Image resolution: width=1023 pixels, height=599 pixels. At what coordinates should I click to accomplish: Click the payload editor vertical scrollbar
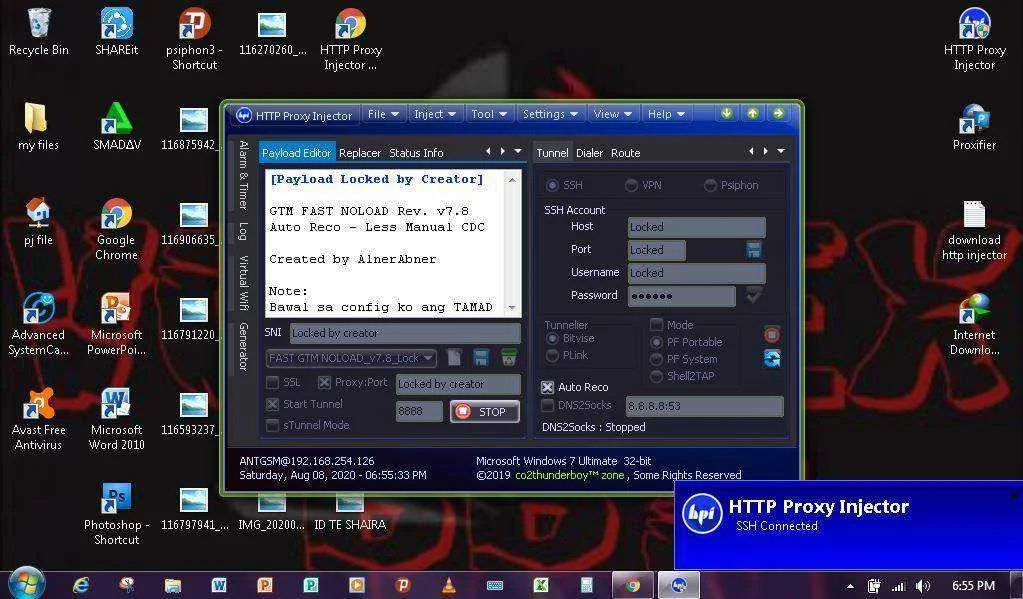tap(512, 243)
